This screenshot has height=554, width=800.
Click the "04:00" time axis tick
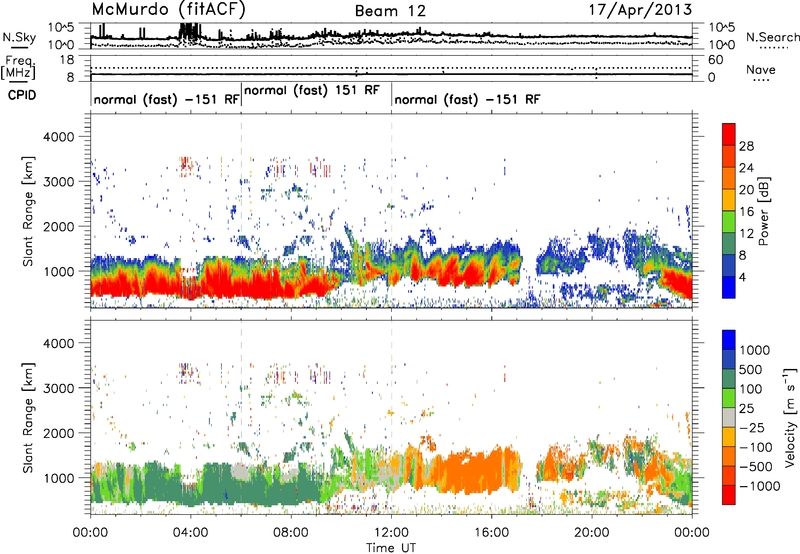pos(190,533)
